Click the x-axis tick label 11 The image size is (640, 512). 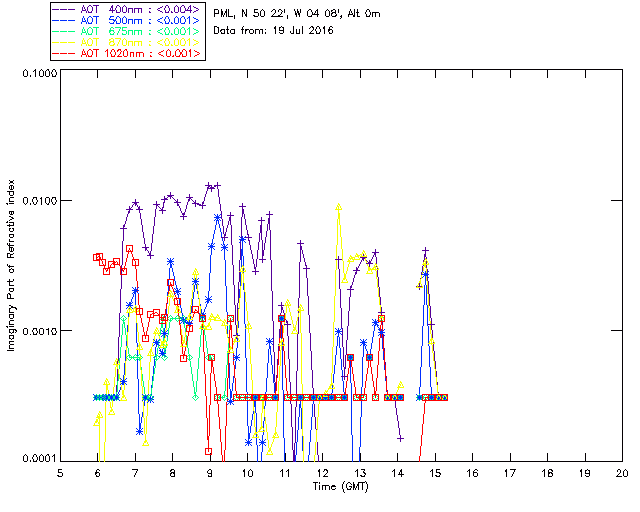(285, 473)
